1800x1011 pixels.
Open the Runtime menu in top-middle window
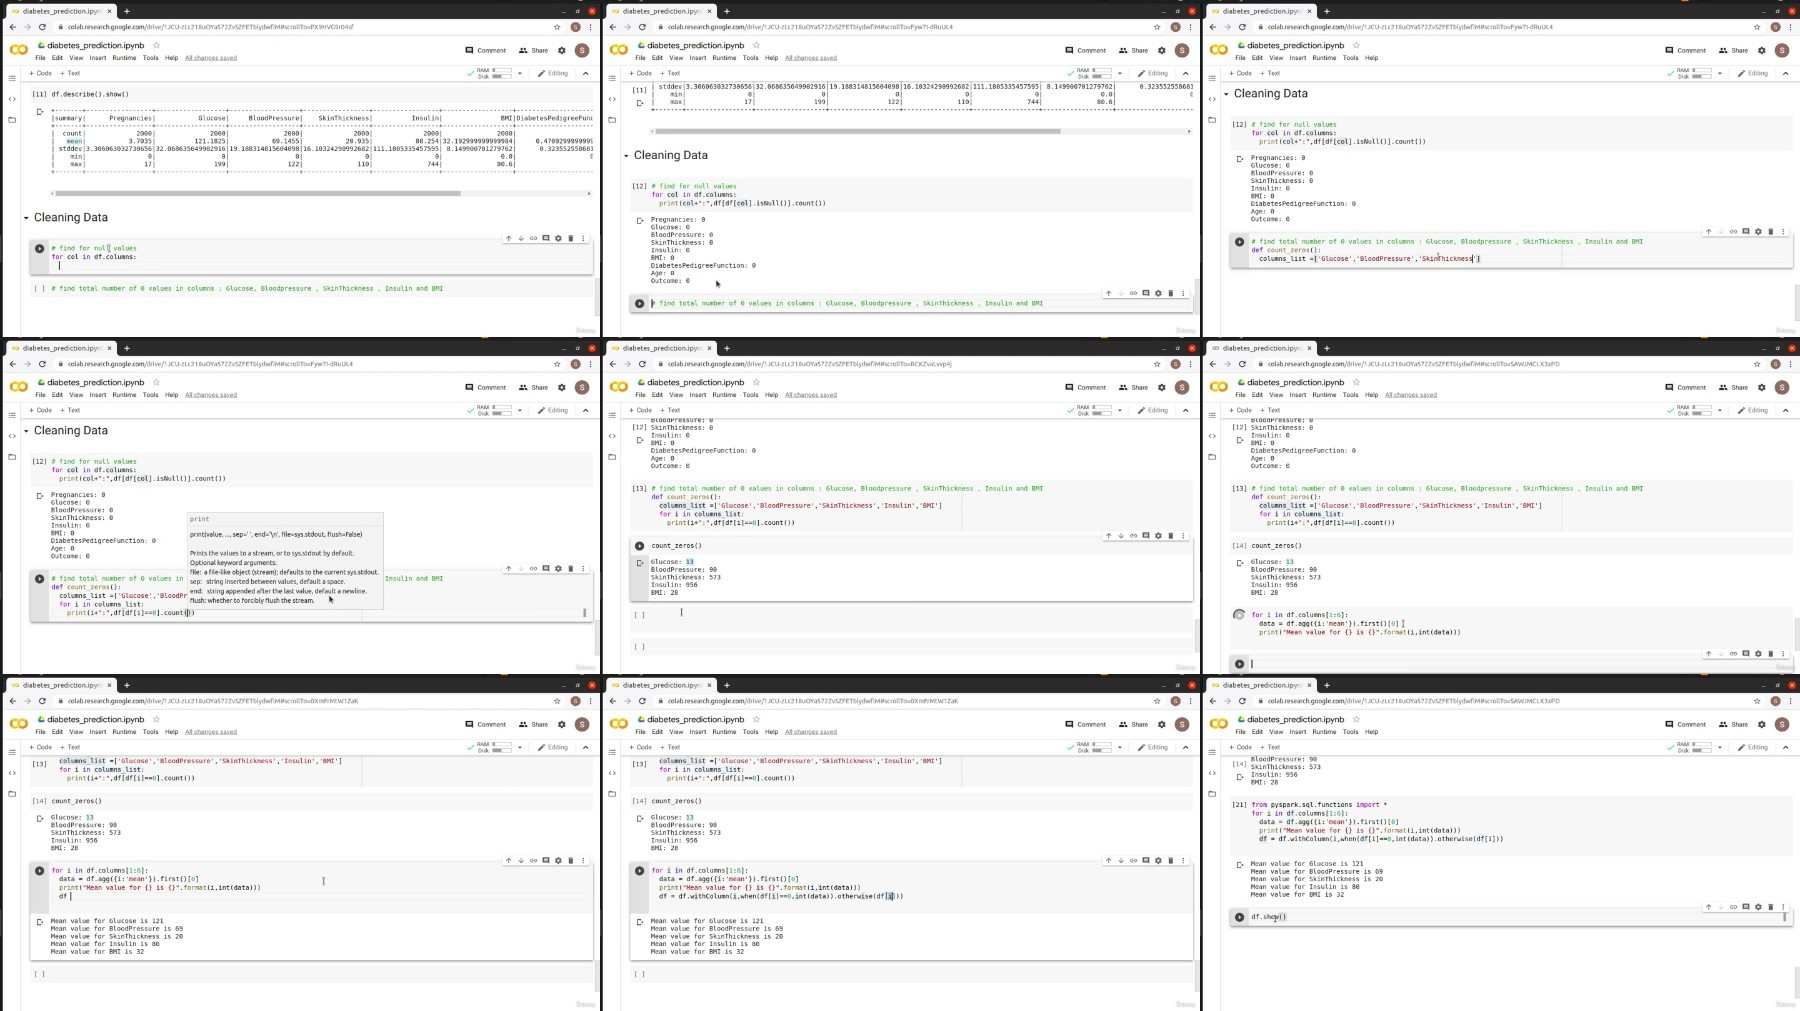click(724, 58)
